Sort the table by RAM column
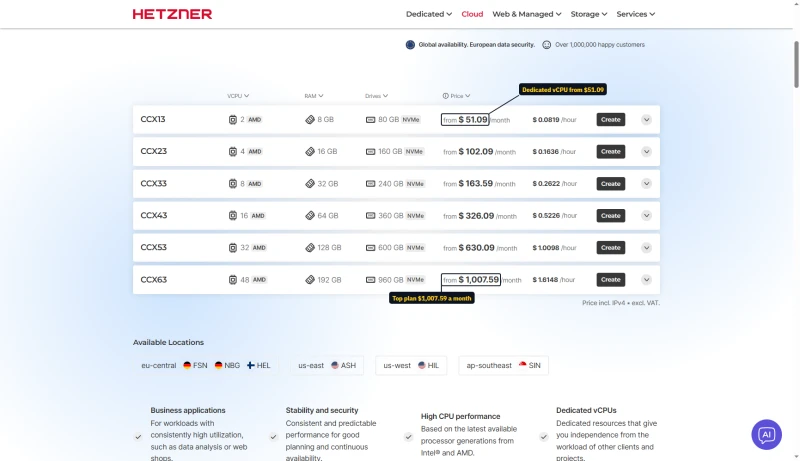Image resolution: width=800 pixels, height=461 pixels. 314,96
